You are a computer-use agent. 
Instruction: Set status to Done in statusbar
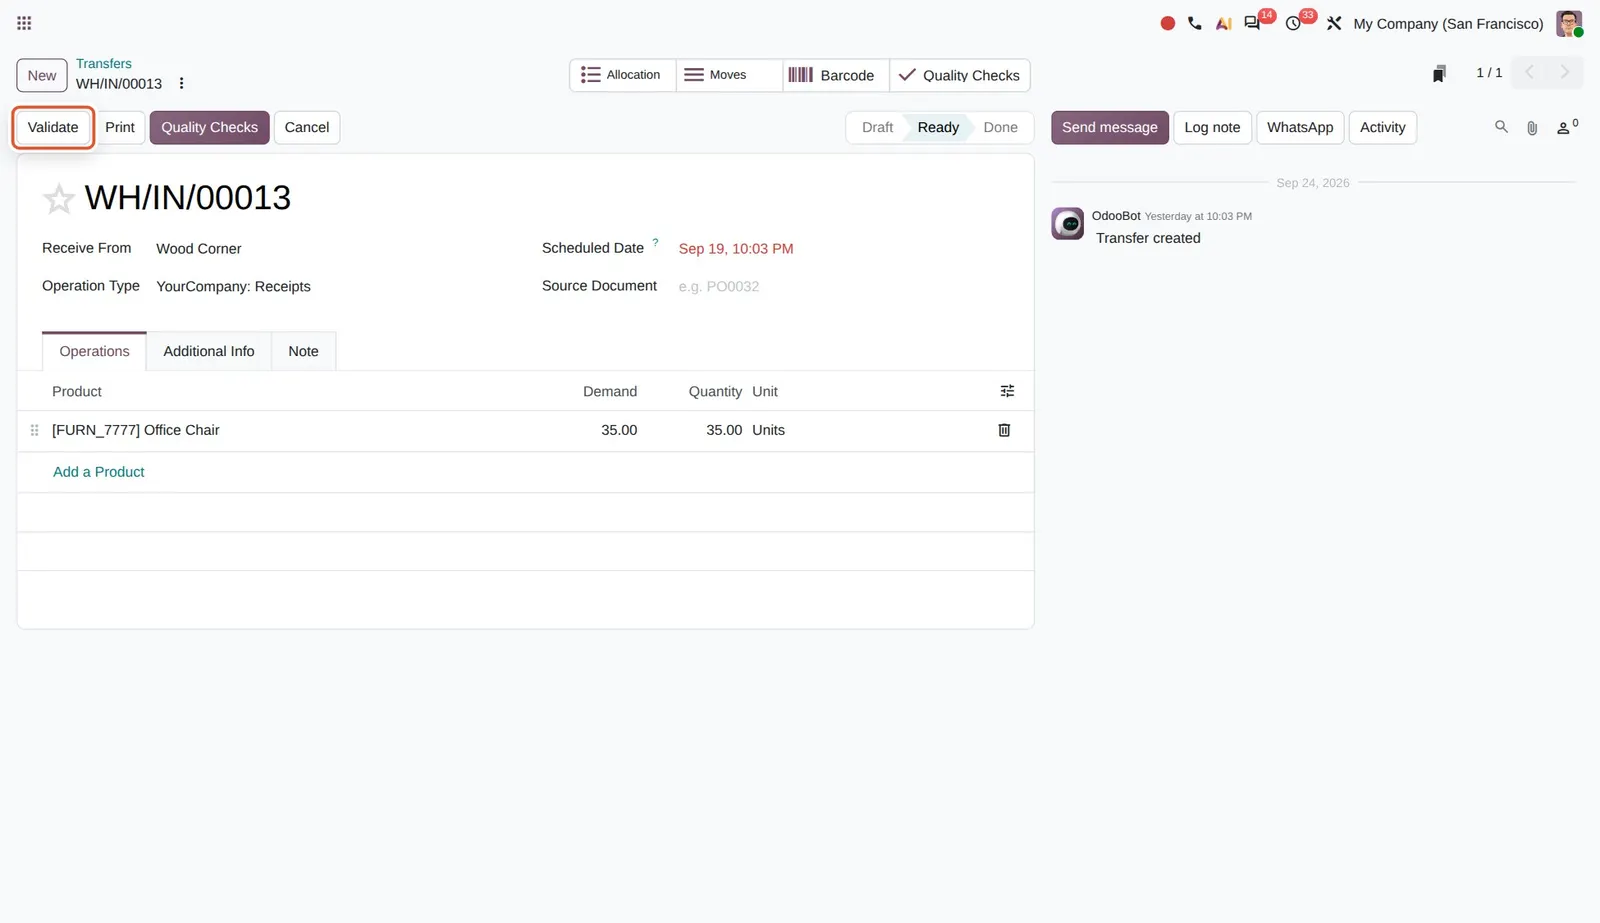click(1000, 127)
